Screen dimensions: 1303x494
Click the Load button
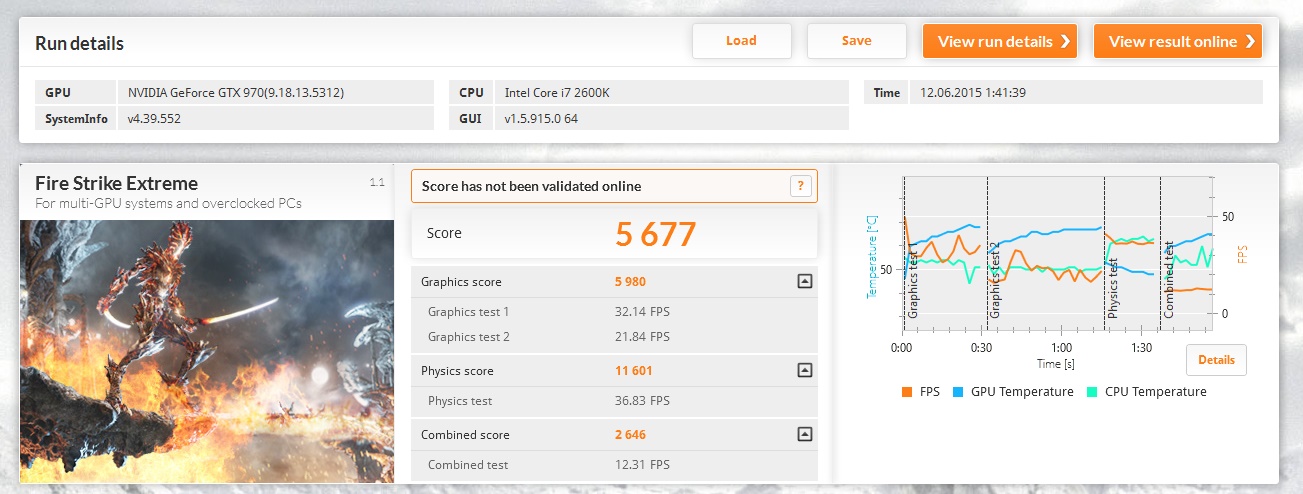click(x=741, y=41)
